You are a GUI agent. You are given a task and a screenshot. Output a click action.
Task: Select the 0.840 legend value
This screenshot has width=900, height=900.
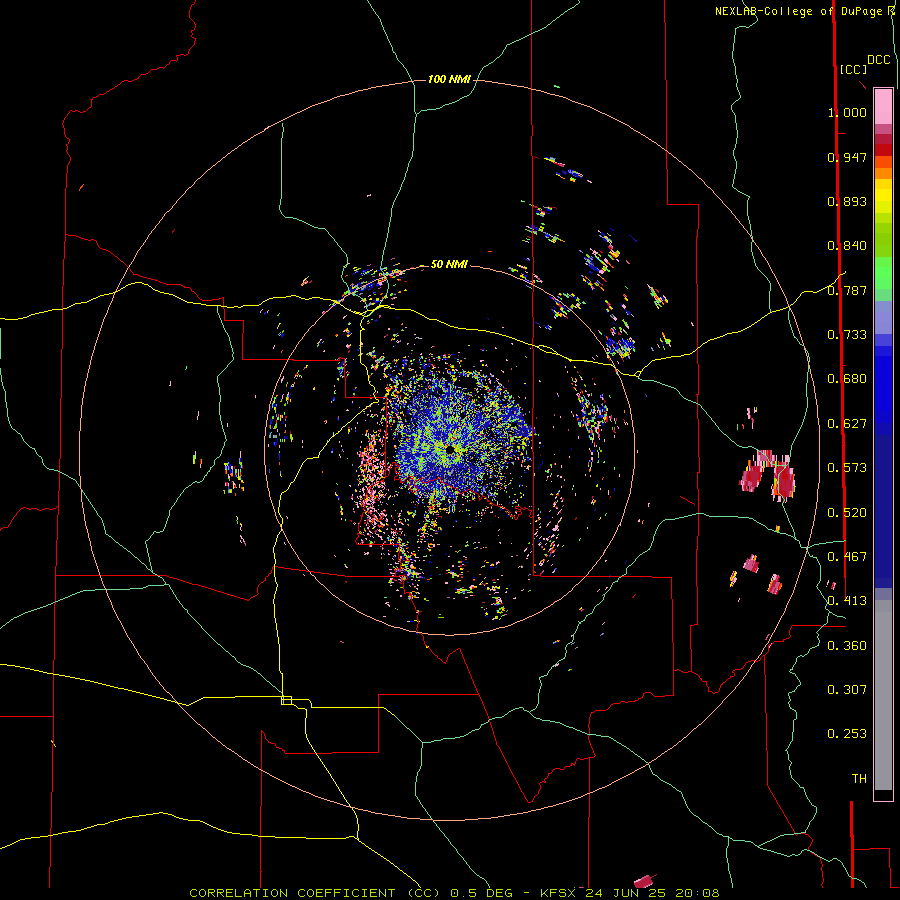click(847, 246)
